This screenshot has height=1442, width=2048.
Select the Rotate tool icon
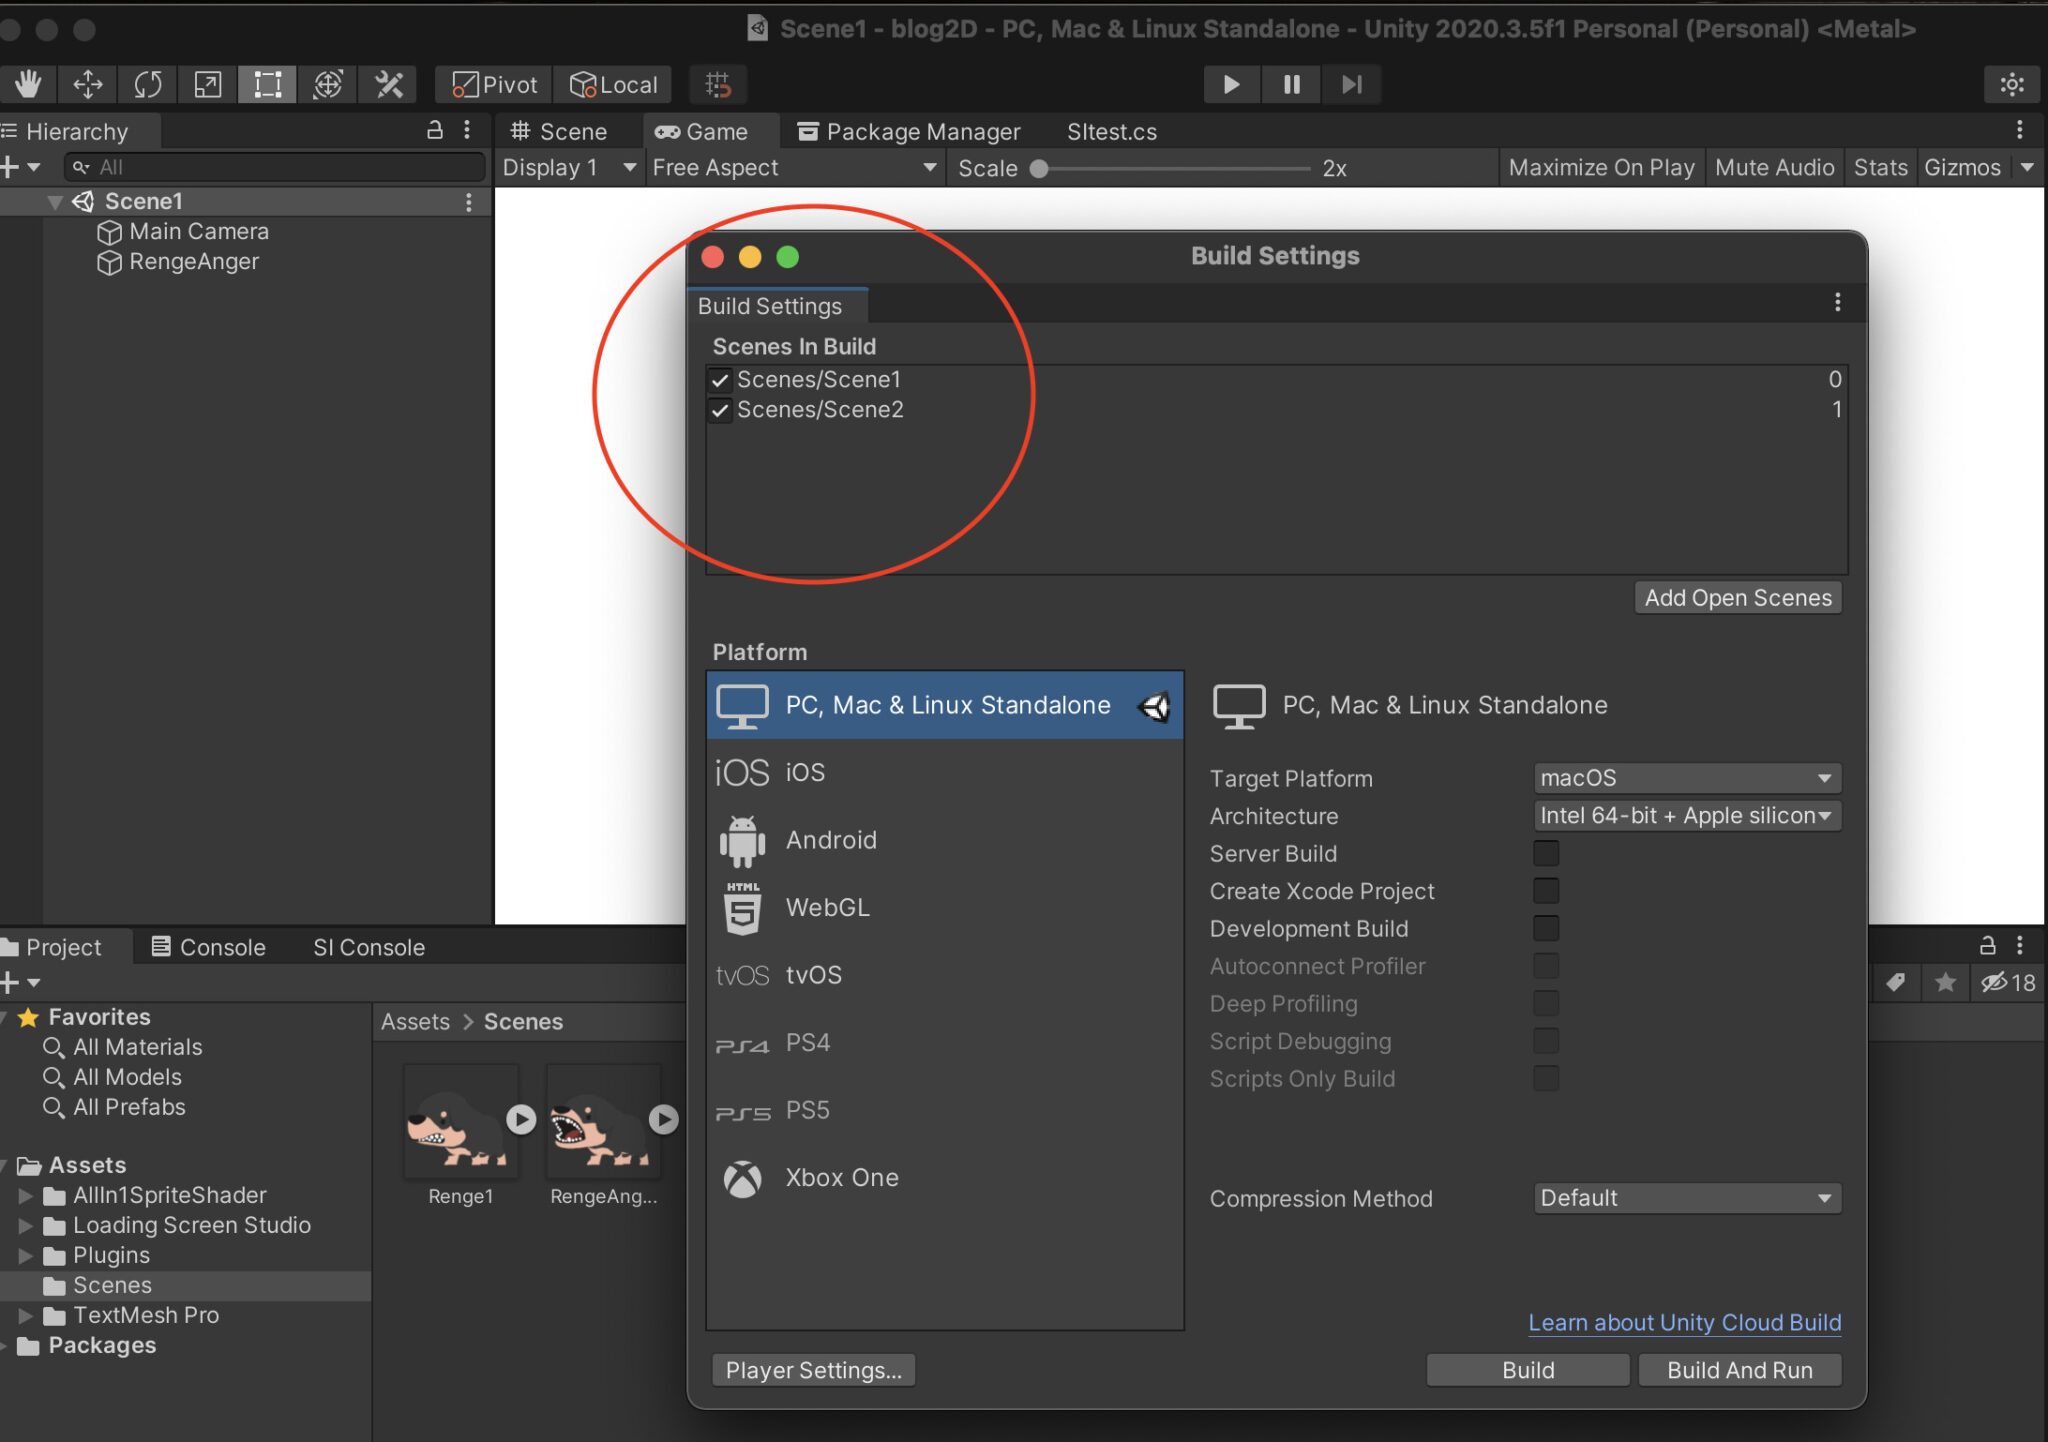(x=148, y=85)
